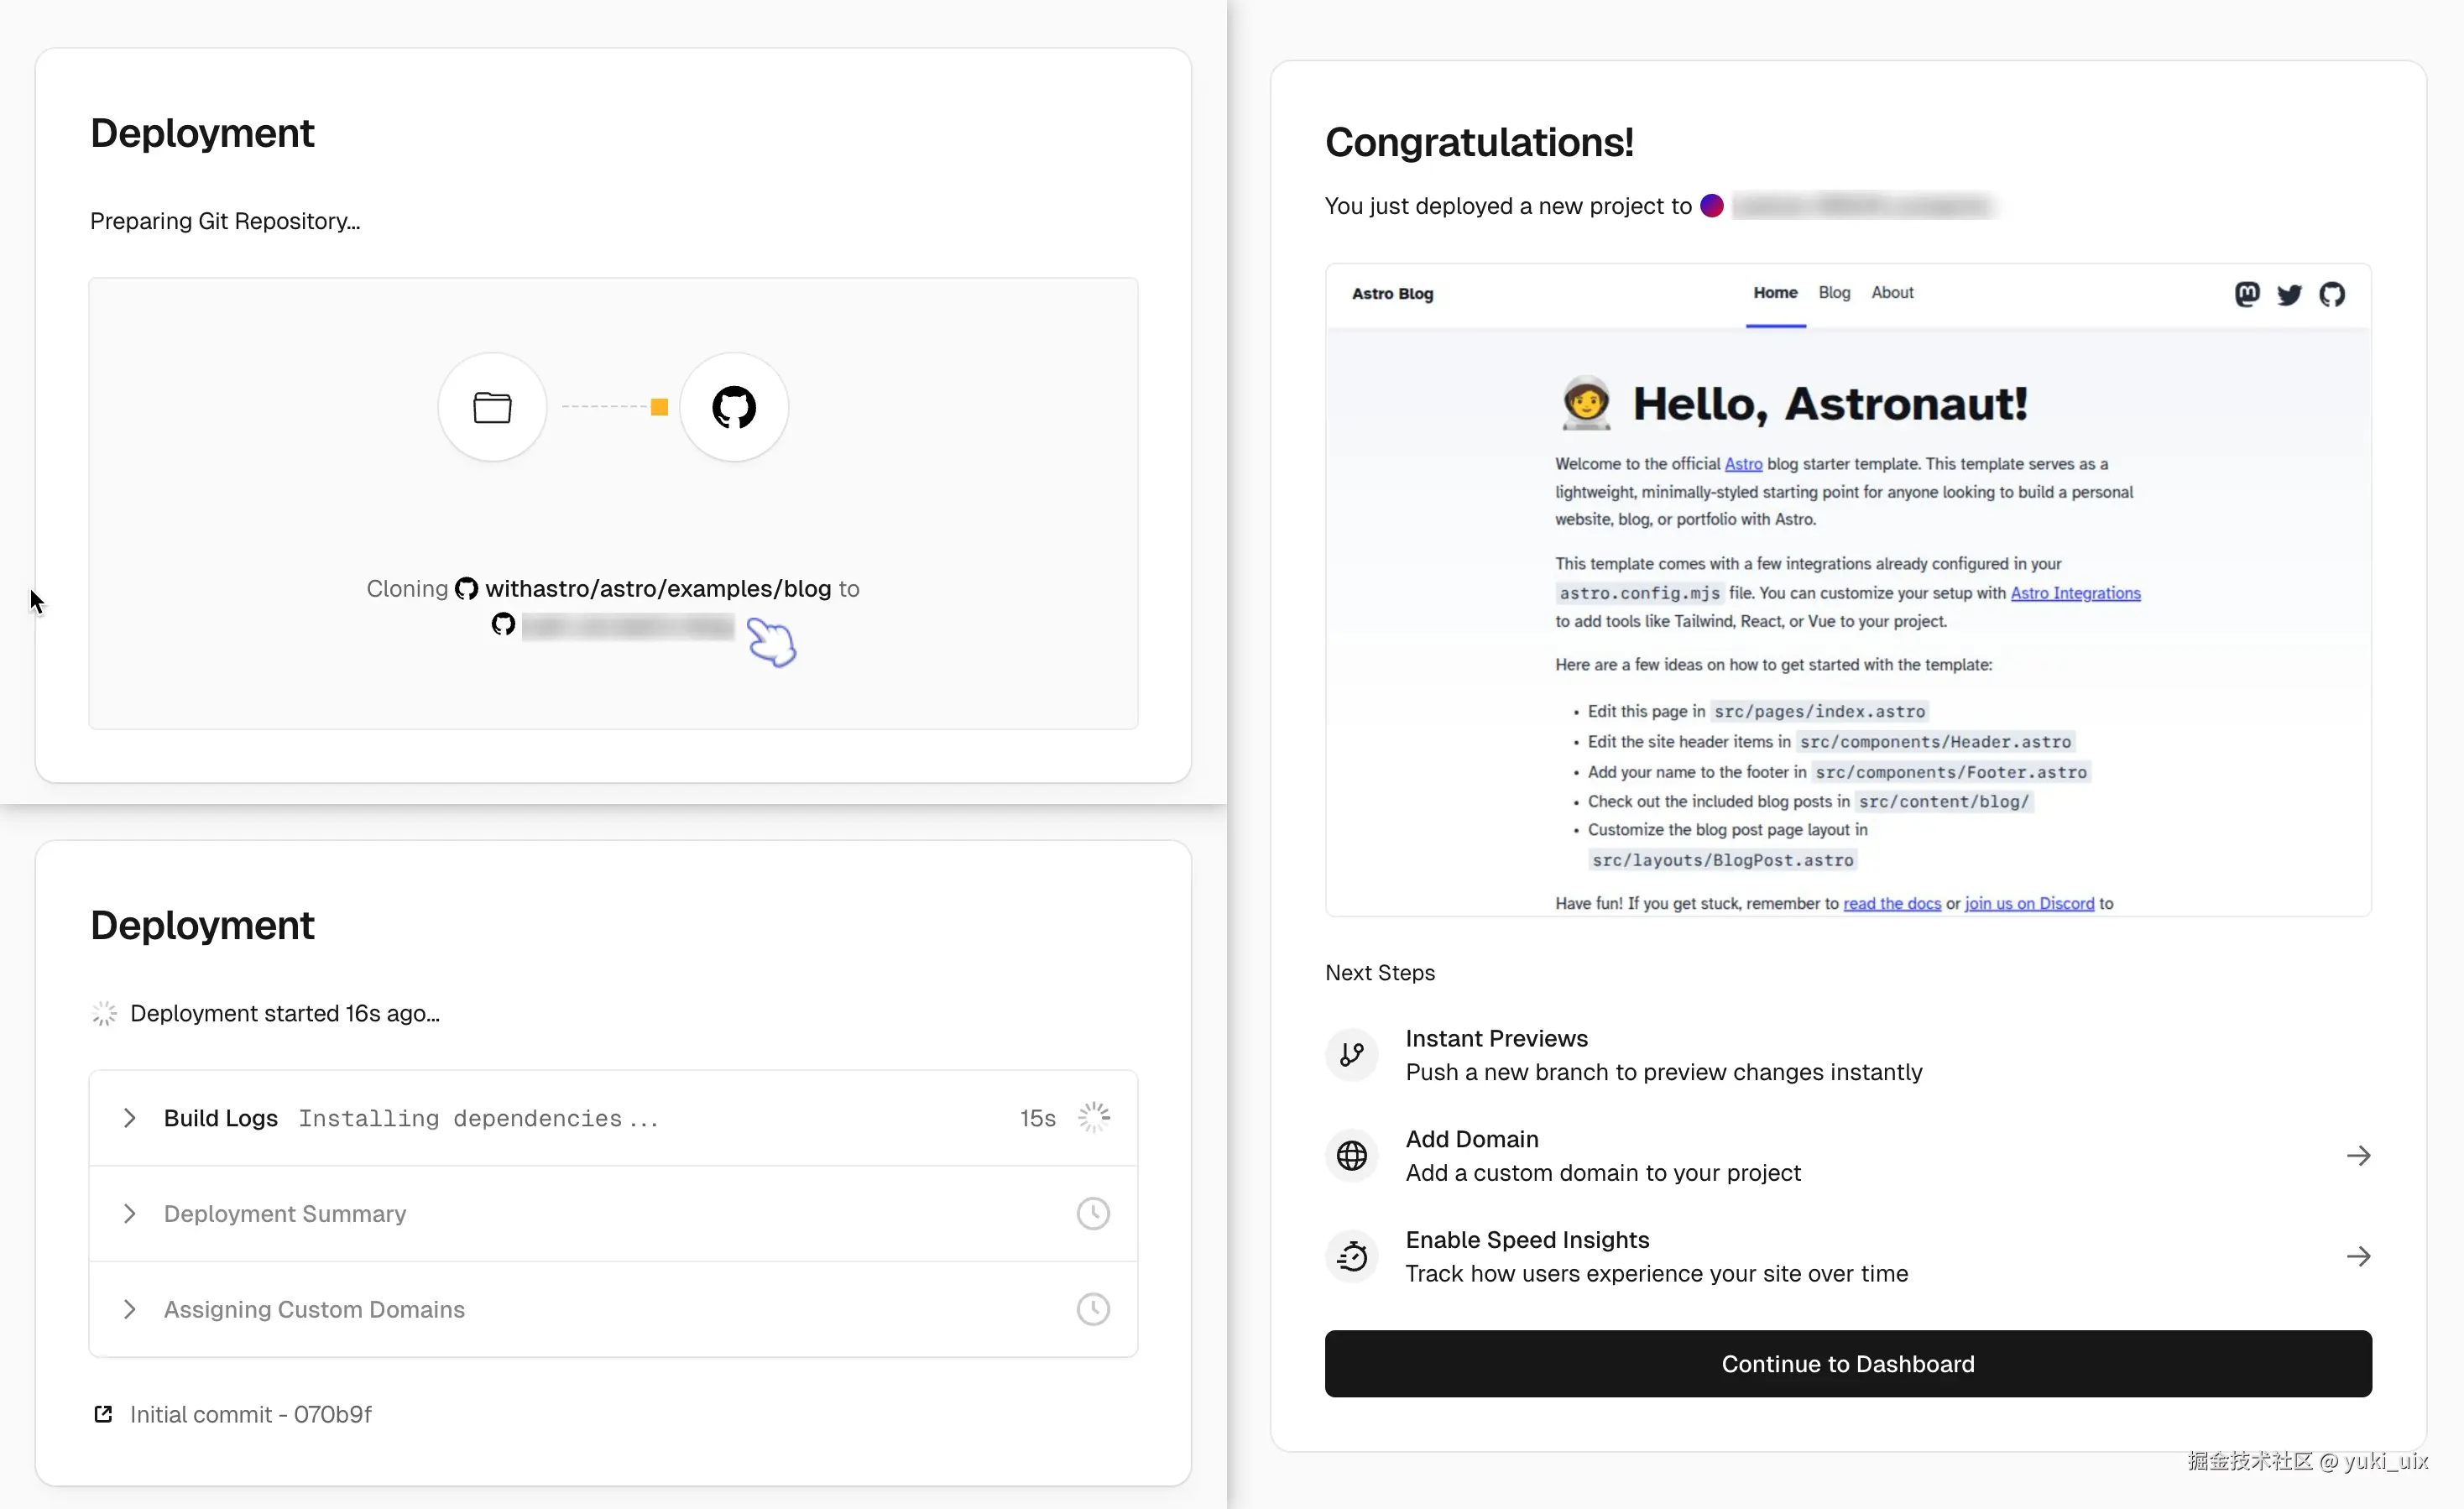
Task: Click the 15s build timer
Action: 1037,1118
